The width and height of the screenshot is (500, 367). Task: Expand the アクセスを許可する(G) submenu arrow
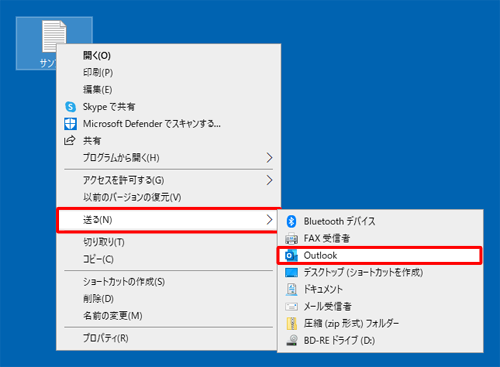[x=269, y=180]
